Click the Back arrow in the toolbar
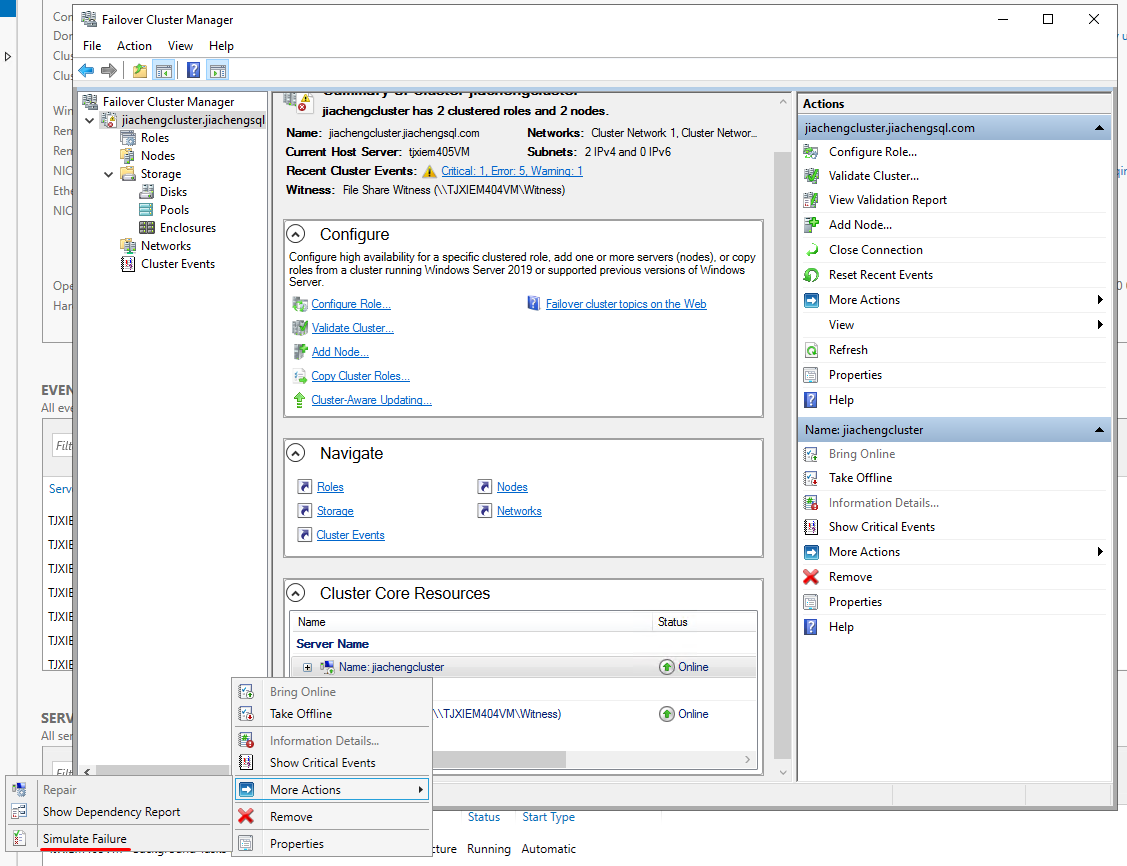1127x866 pixels. 86,70
